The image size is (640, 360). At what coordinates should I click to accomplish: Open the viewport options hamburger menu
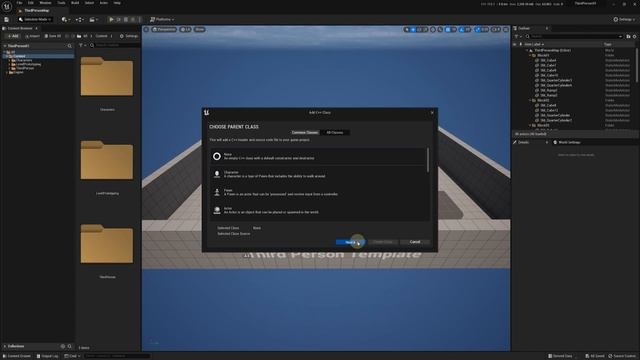click(x=146, y=29)
